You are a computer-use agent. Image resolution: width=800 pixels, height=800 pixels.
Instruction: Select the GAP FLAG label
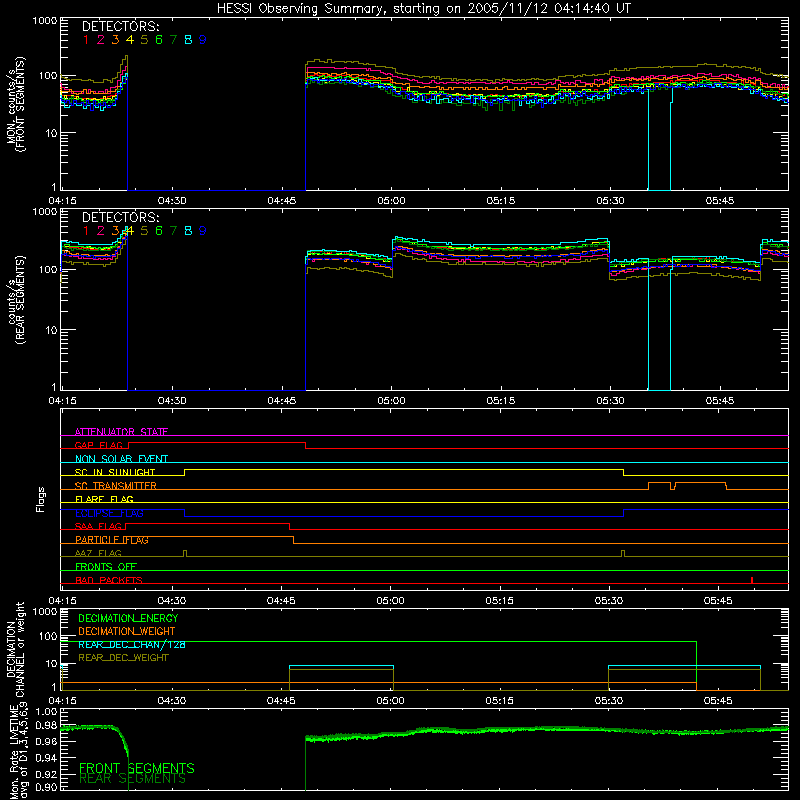[99, 445]
